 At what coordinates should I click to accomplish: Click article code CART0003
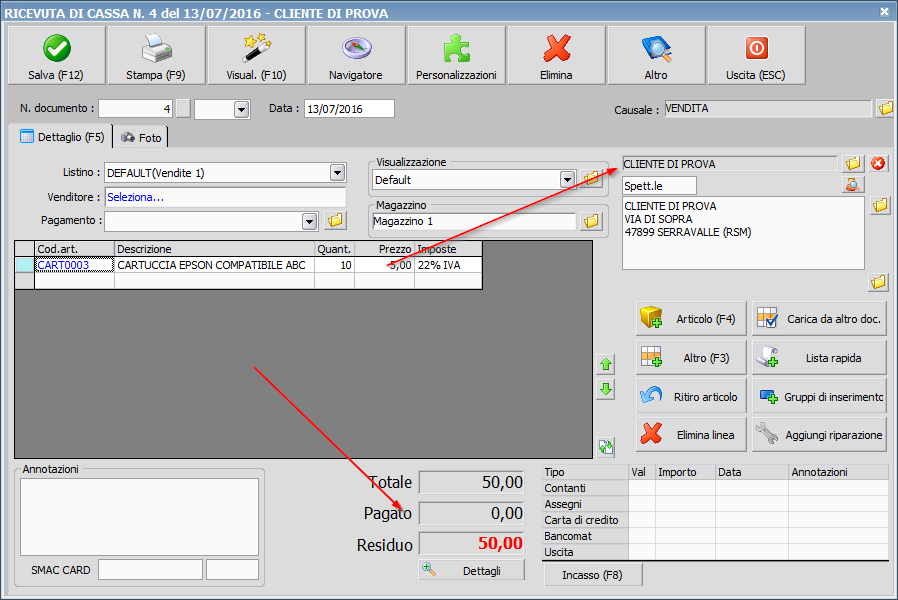[74, 265]
